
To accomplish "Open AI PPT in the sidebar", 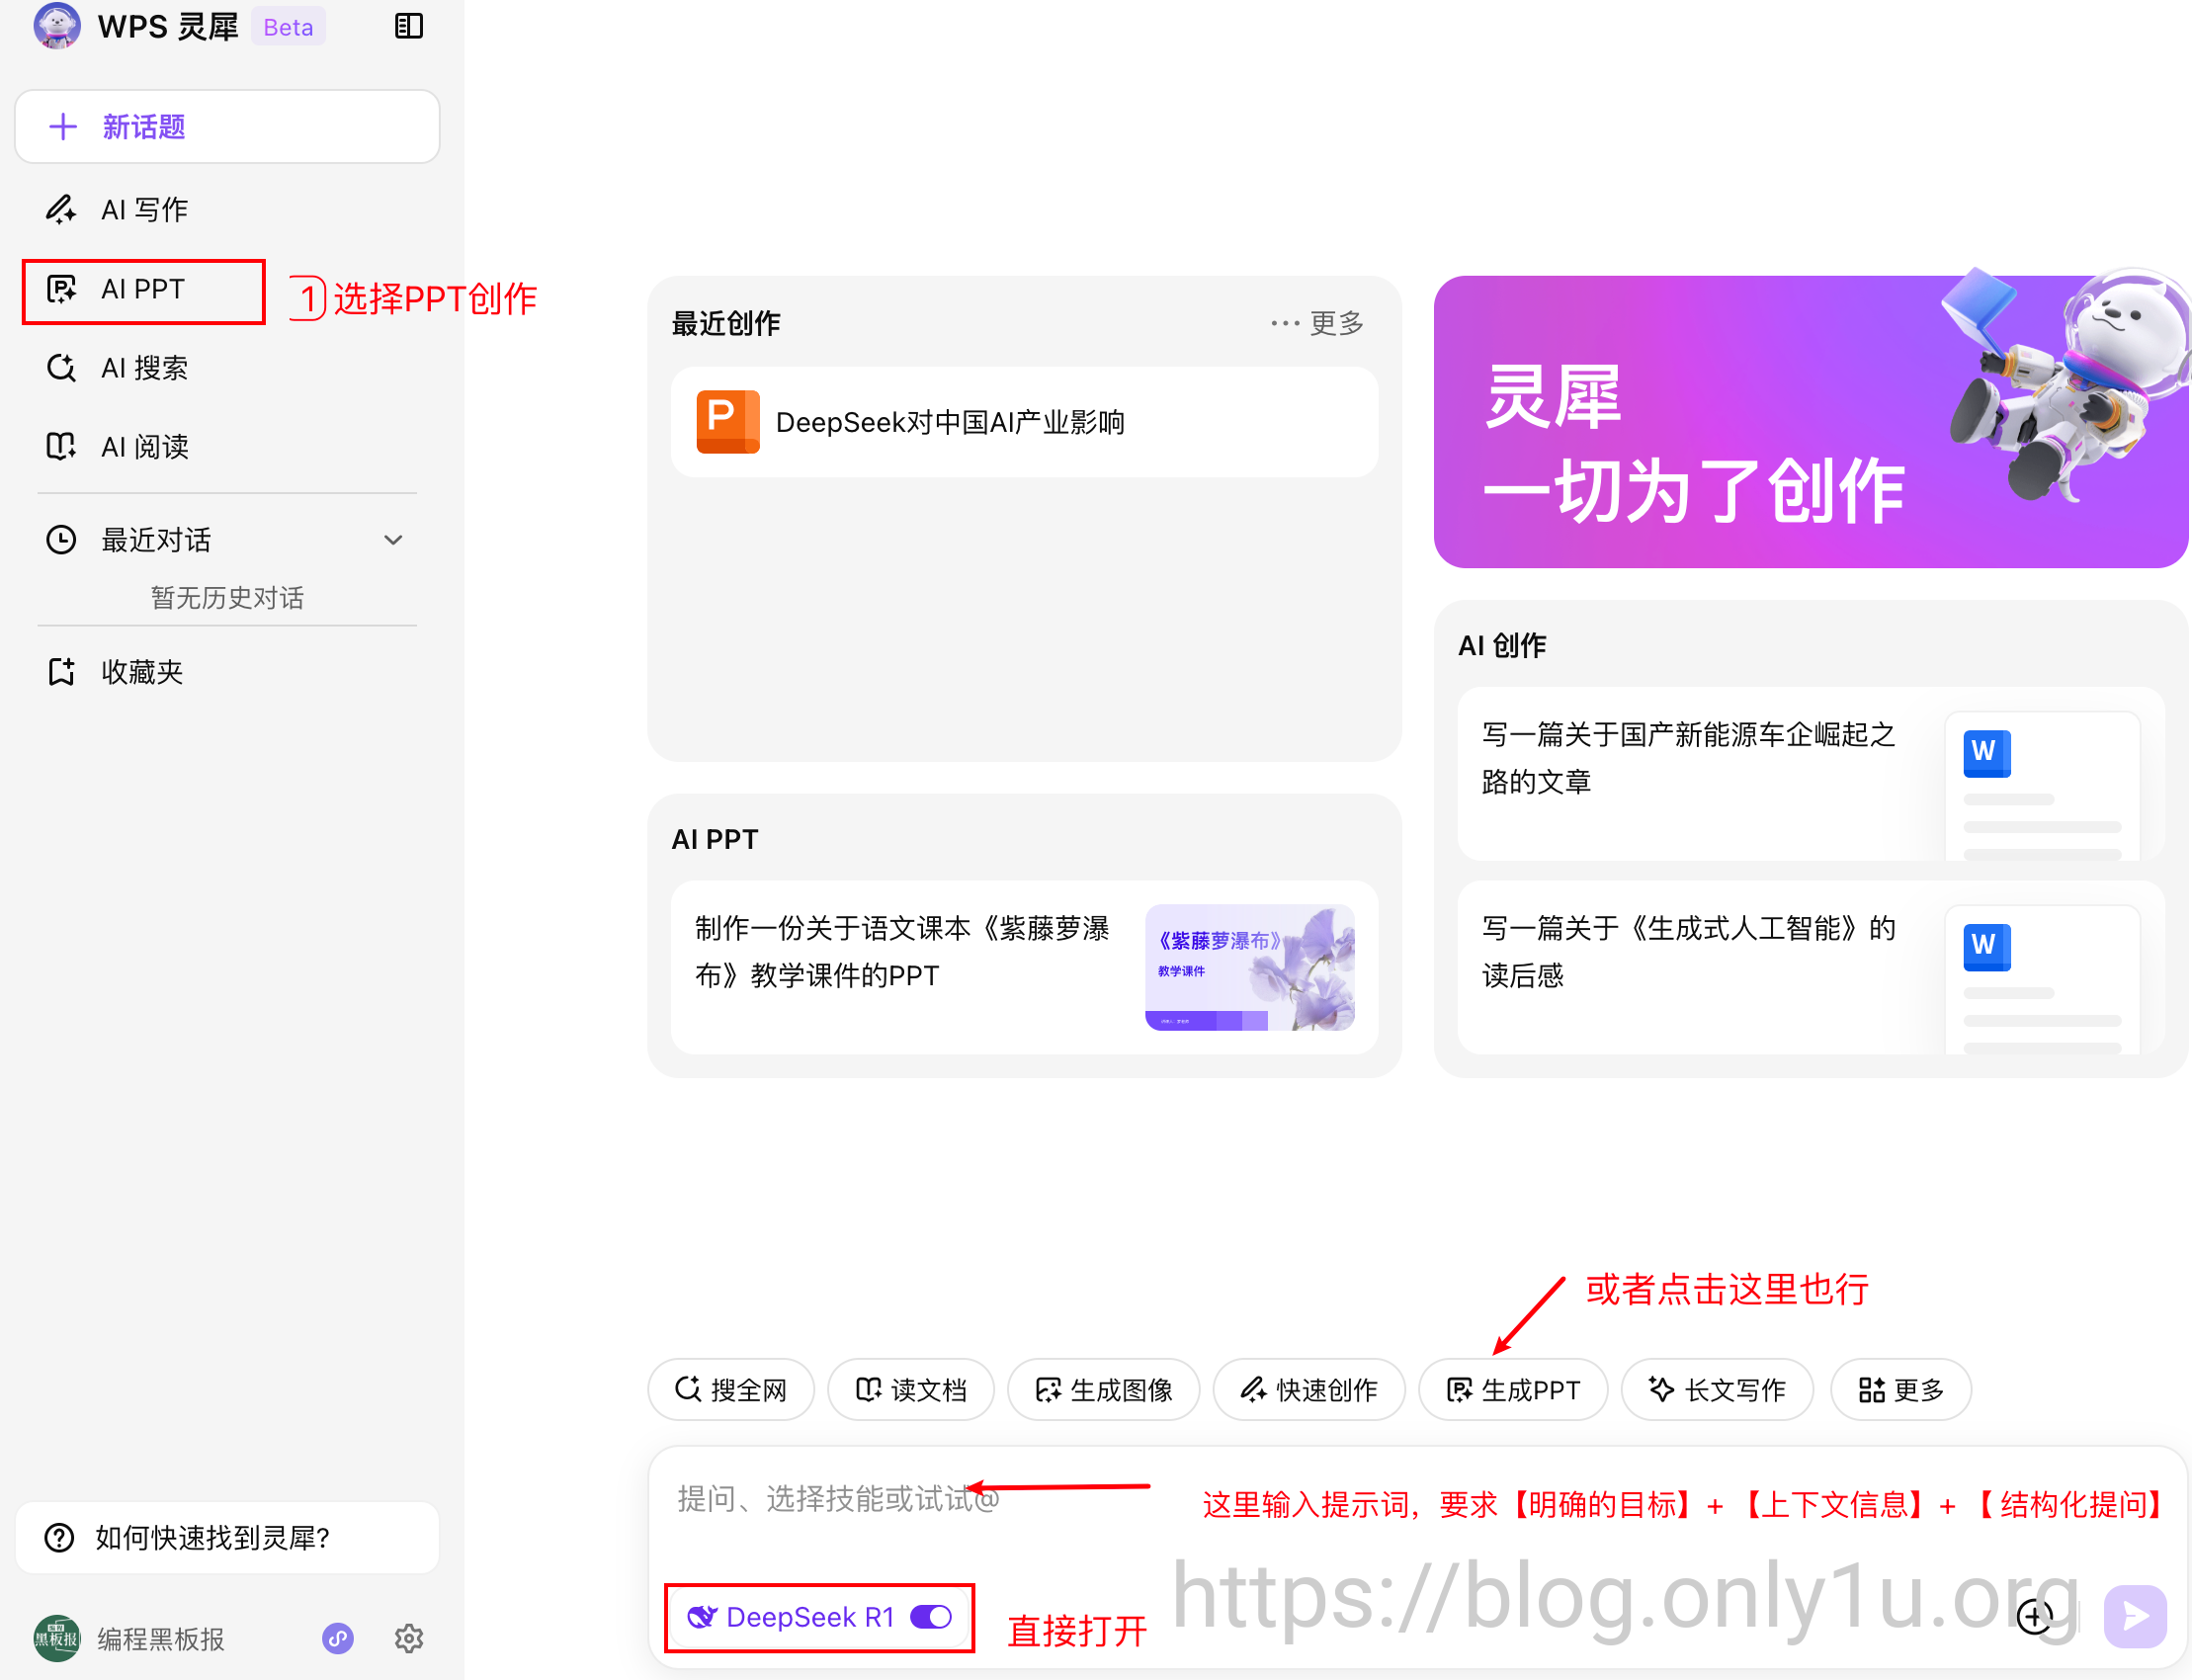I will [143, 290].
